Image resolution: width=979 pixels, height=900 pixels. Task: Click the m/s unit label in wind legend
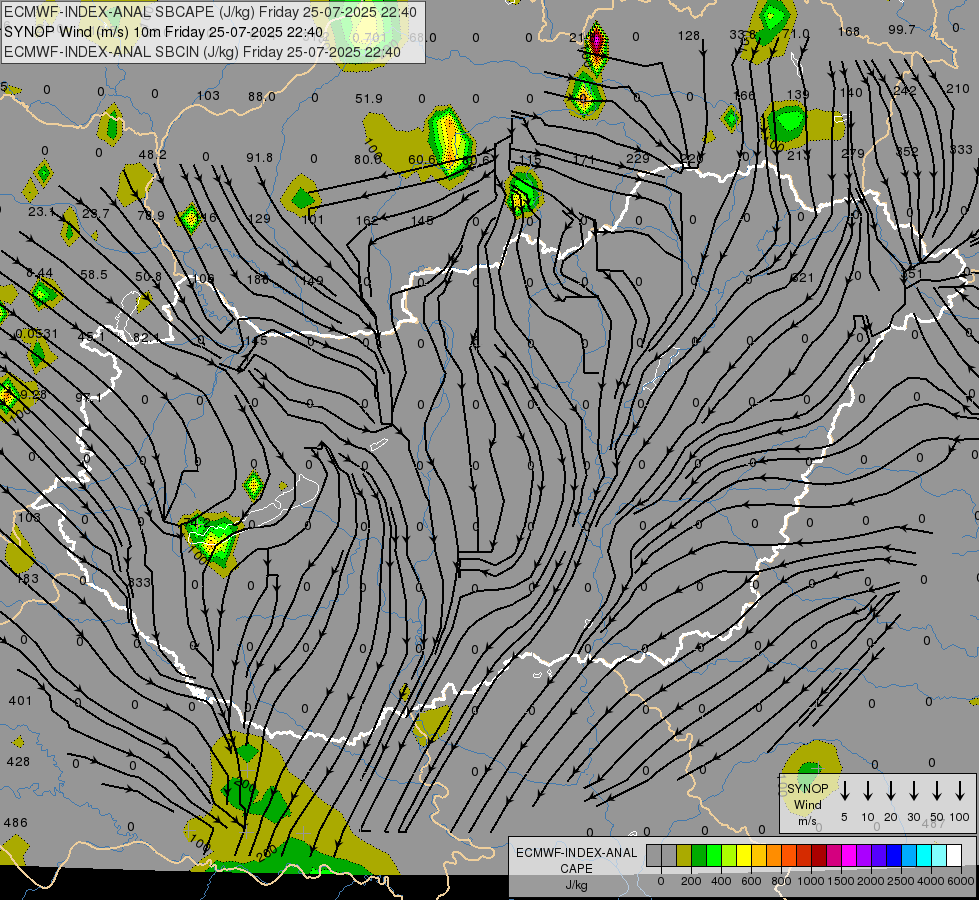(x=807, y=821)
